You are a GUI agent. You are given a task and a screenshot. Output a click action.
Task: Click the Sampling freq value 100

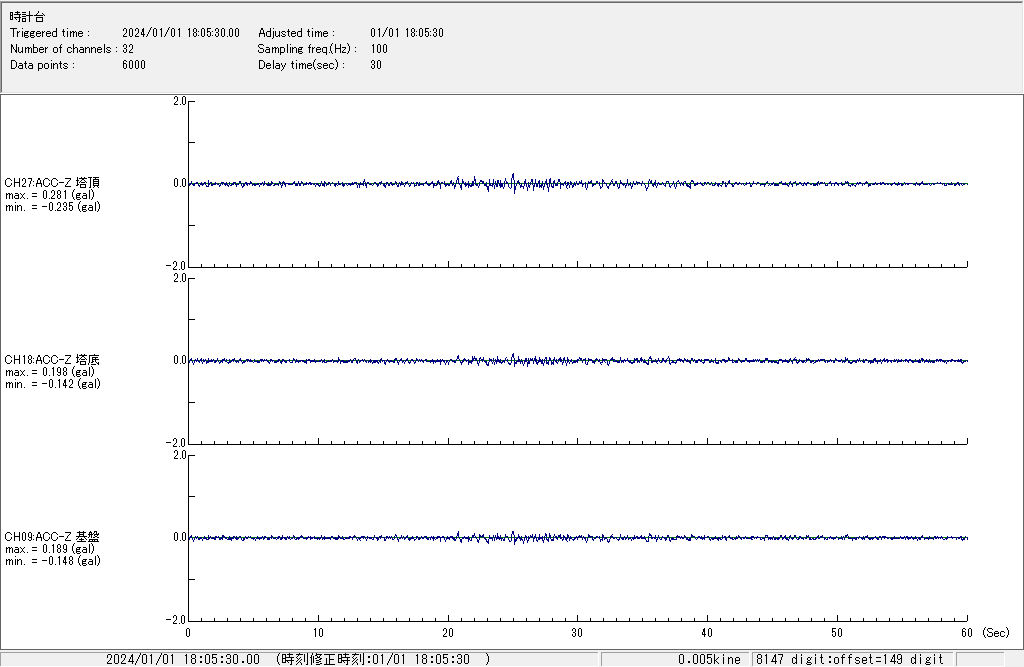tap(379, 49)
